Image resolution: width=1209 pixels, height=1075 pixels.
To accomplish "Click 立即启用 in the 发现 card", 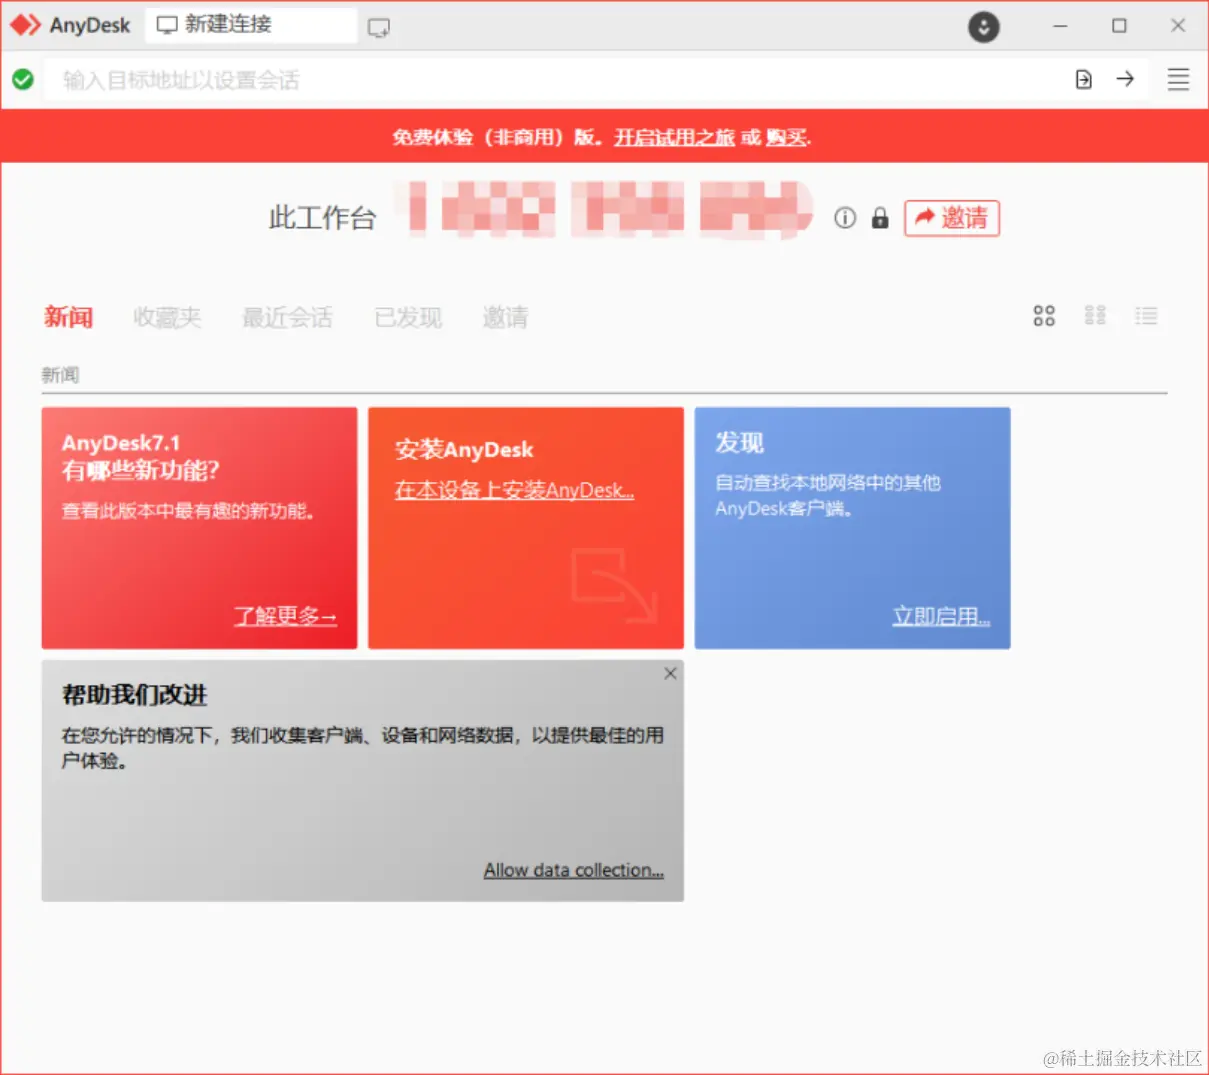I will pos(941,615).
